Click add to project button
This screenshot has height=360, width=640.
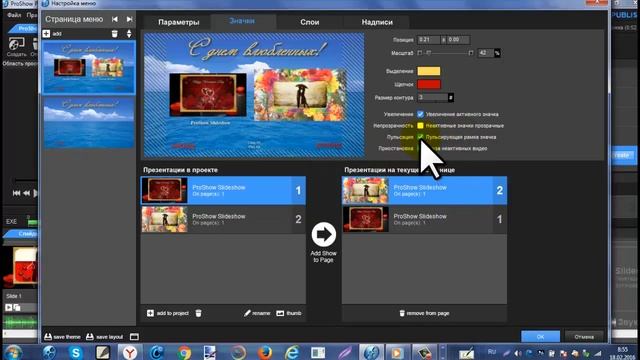pyautogui.click(x=168, y=313)
